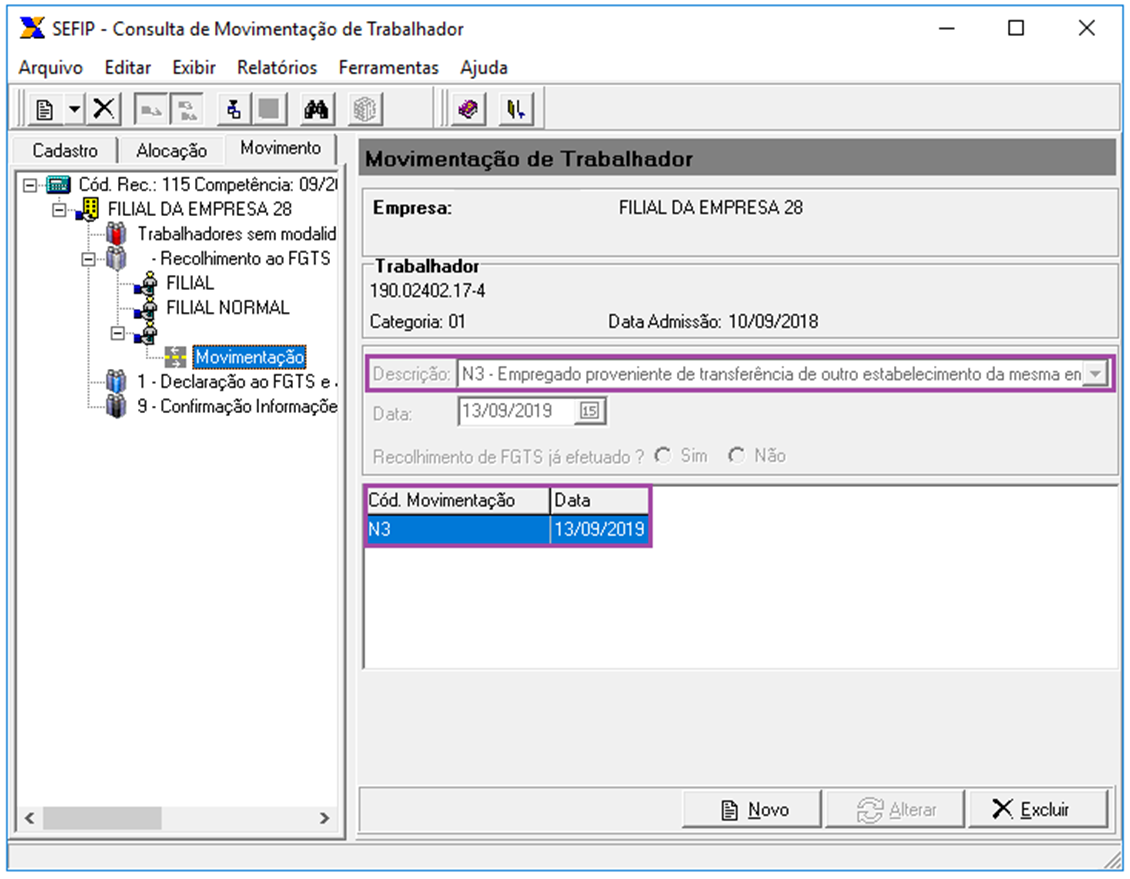Select the FILIAL tree item label

[x=190, y=283]
